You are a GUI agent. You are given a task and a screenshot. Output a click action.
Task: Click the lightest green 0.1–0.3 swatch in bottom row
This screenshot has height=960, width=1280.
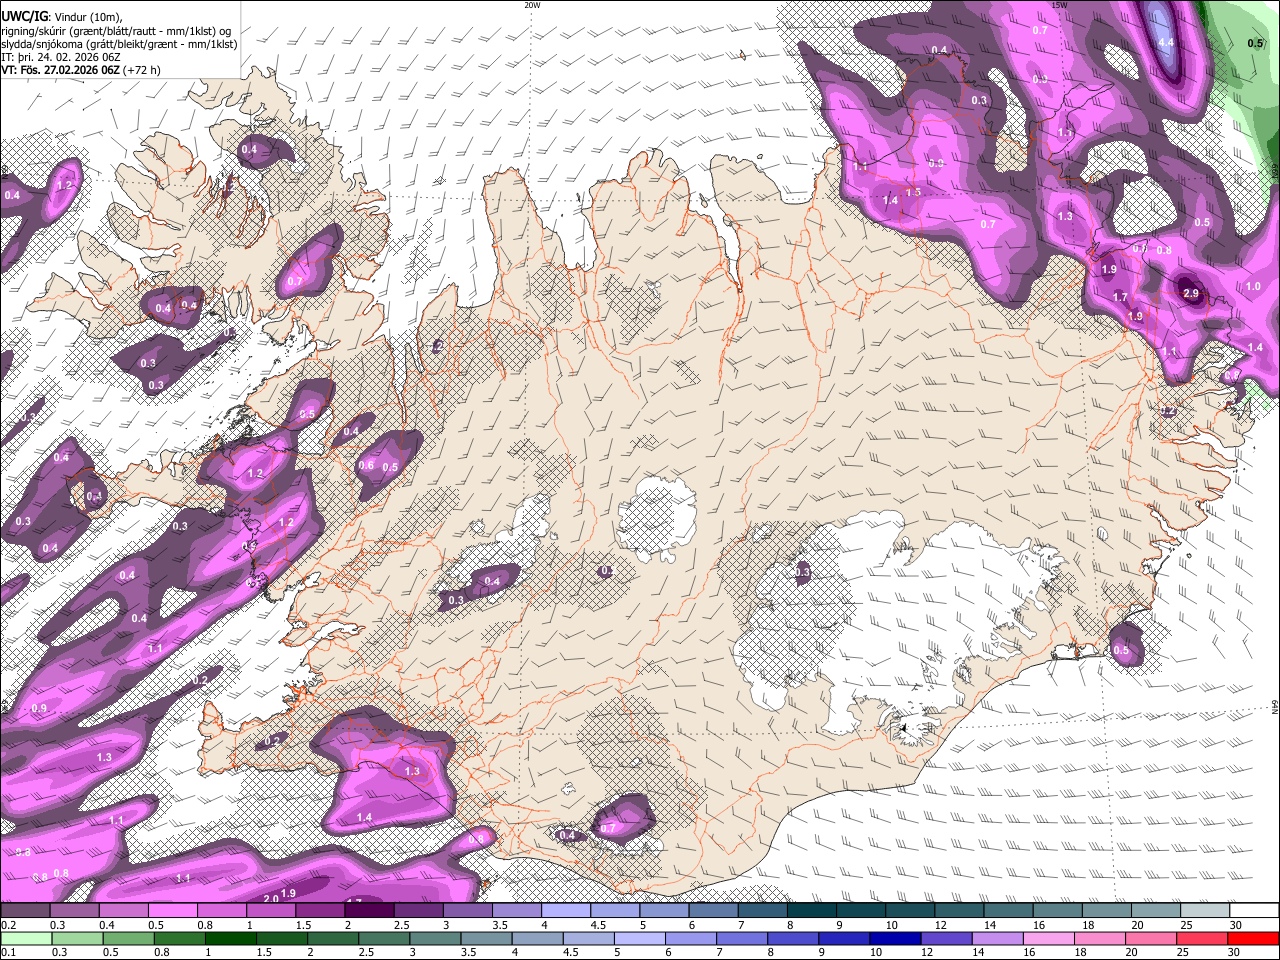tap(25, 938)
